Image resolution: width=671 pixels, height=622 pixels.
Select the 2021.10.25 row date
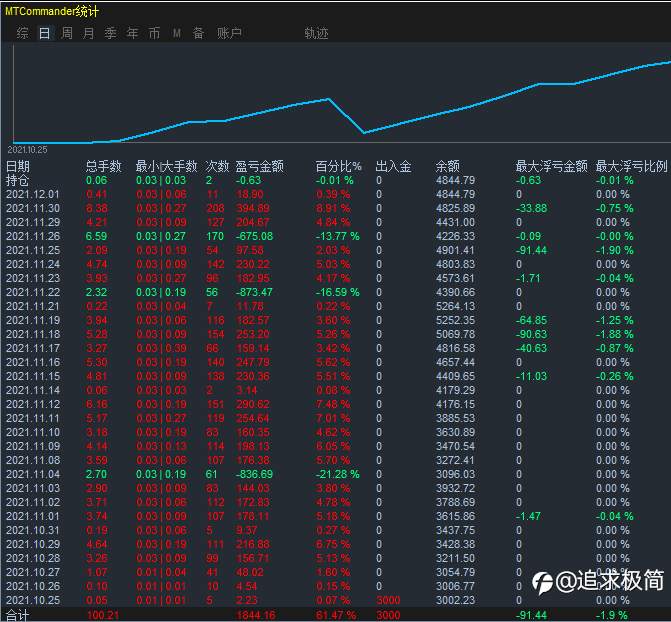pos(33,601)
